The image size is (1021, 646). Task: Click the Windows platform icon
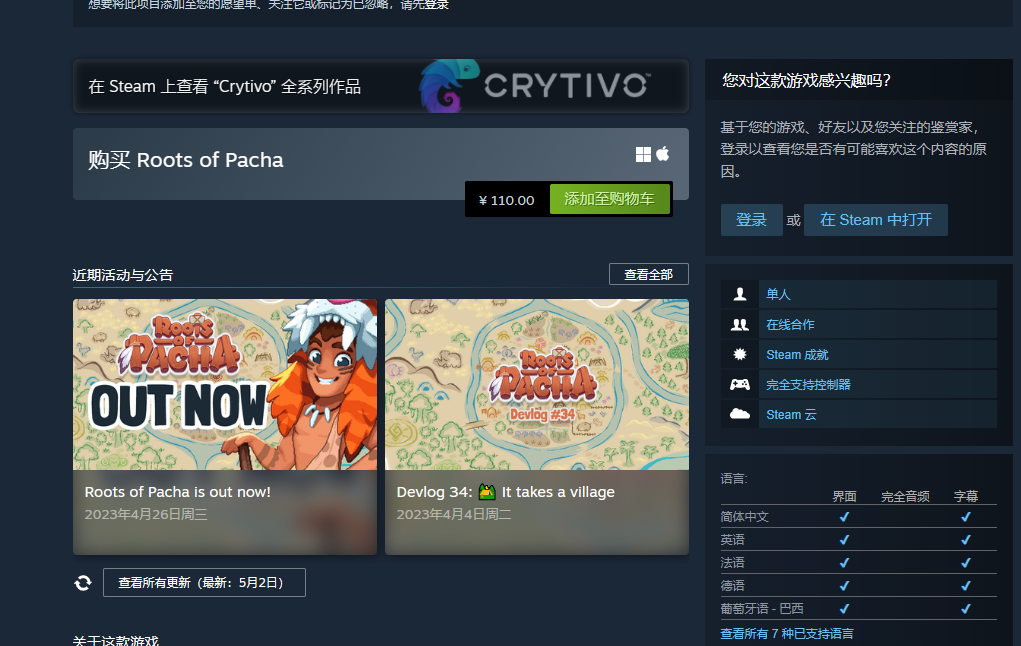(643, 154)
